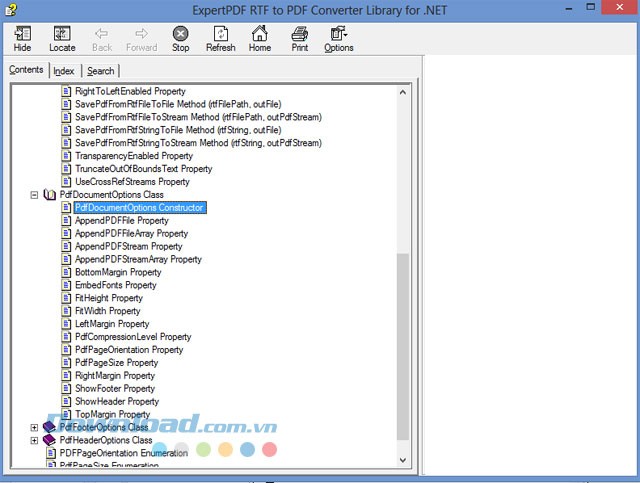Open FitWidth Property topic
Screen dimensions: 640x483
point(107,311)
